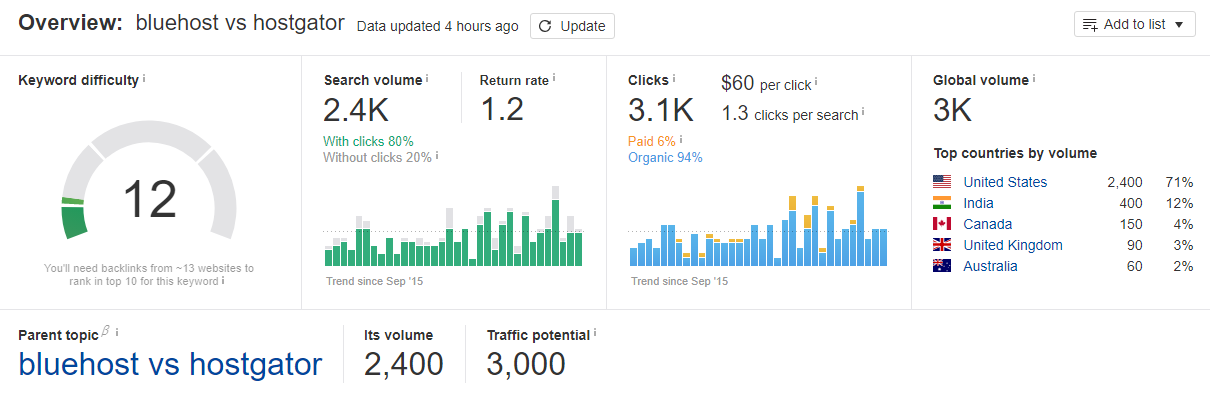Click the $60 per click value
This screenshot has height=396, width=1210.
(x=738, y=83)
